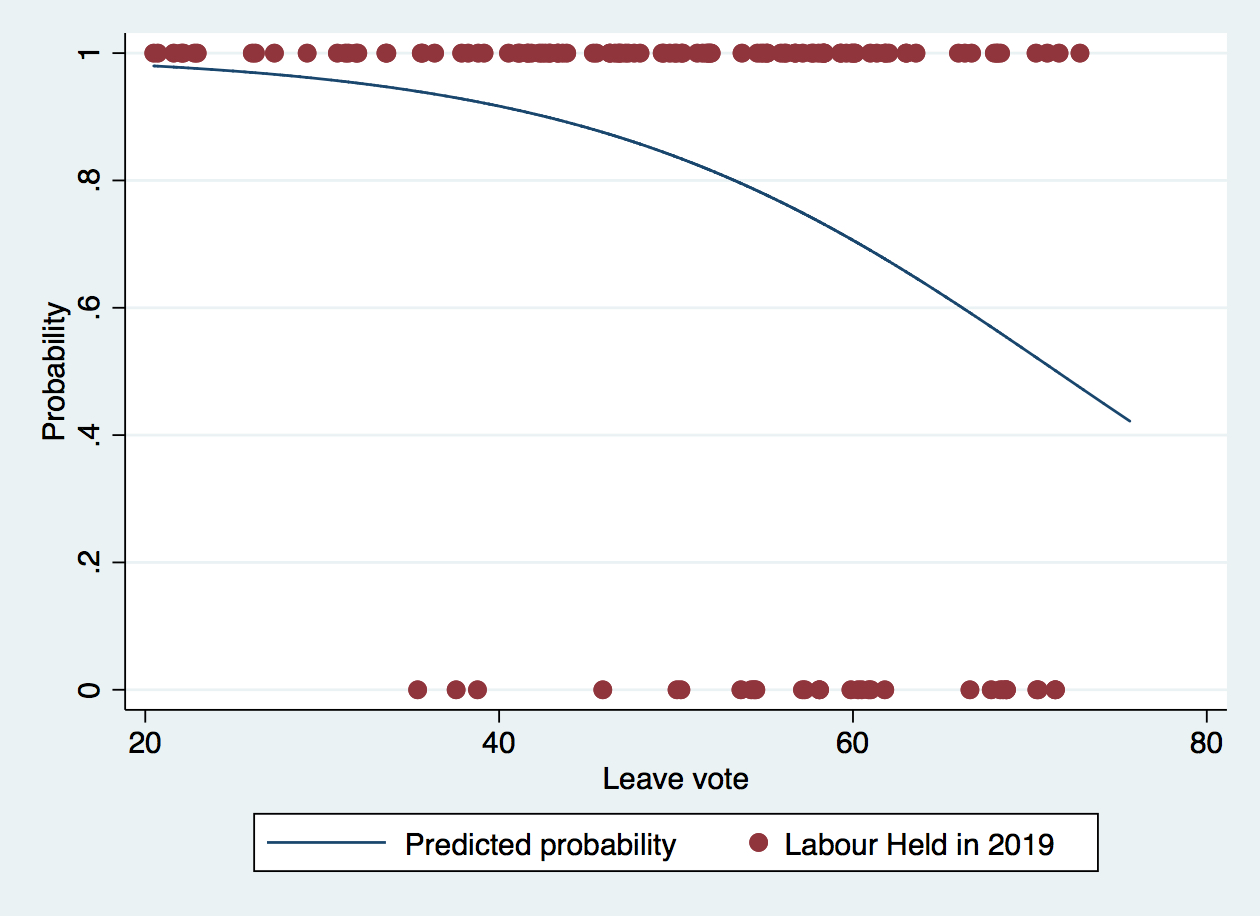Click the "Leave vote" x-axis title
Image resolution: width=1260 pixels, height=916 pixels.
[675, 779]
